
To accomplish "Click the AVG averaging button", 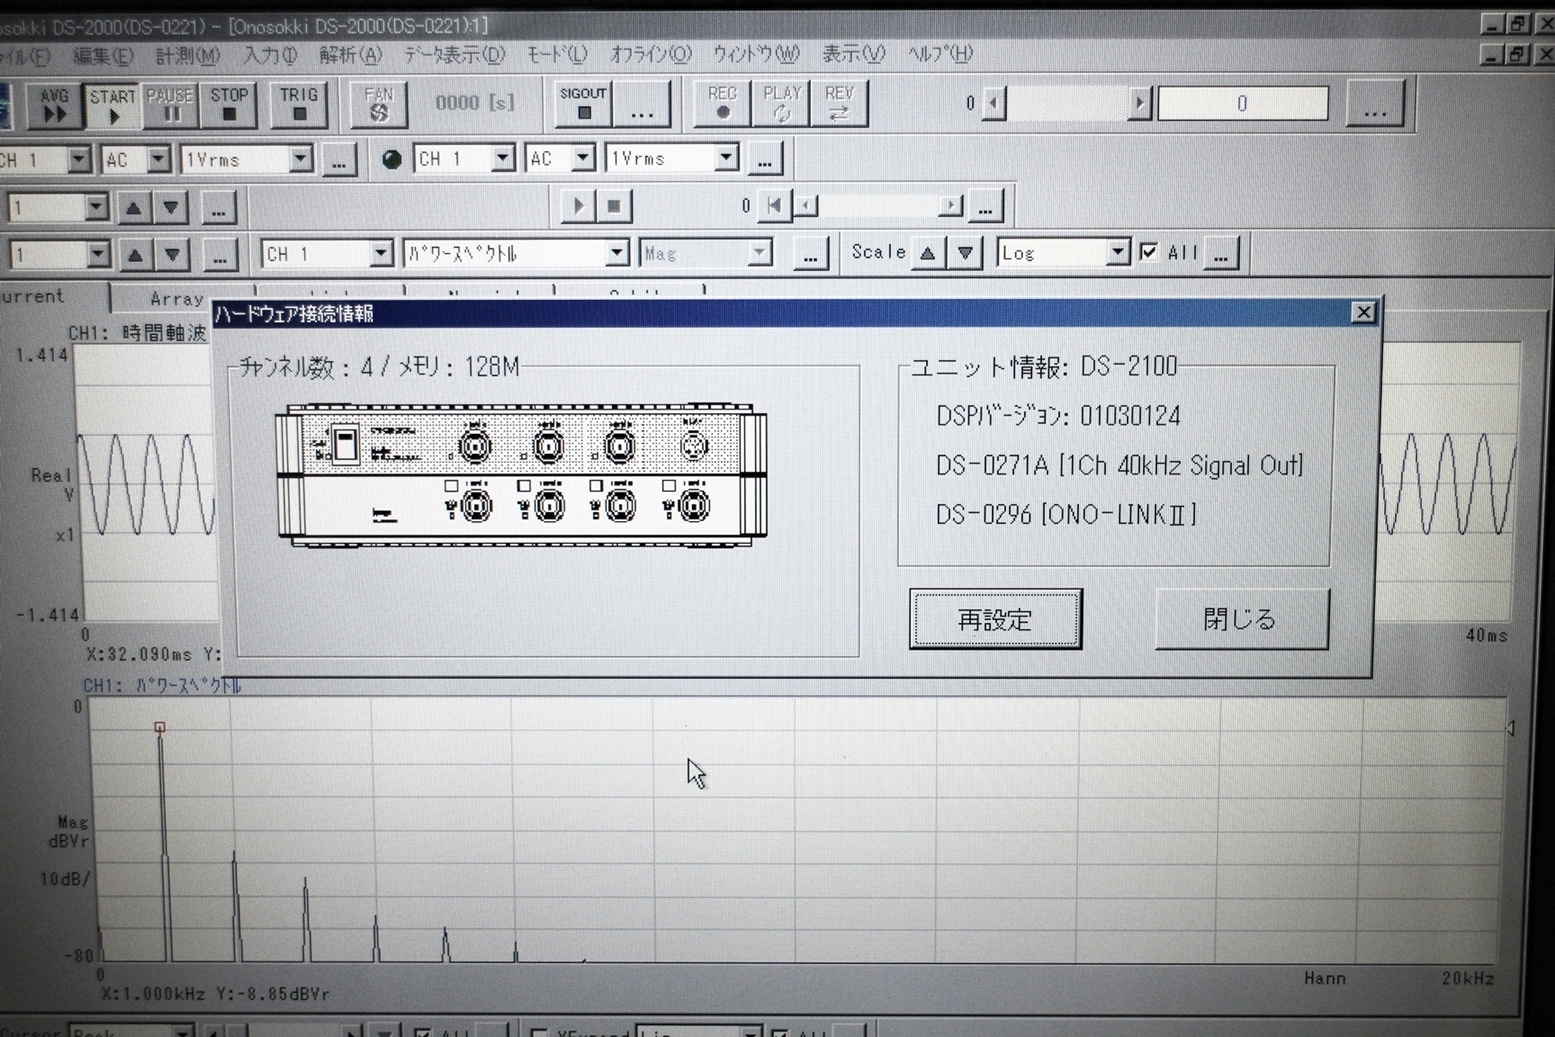I will (x=54, y=105).
